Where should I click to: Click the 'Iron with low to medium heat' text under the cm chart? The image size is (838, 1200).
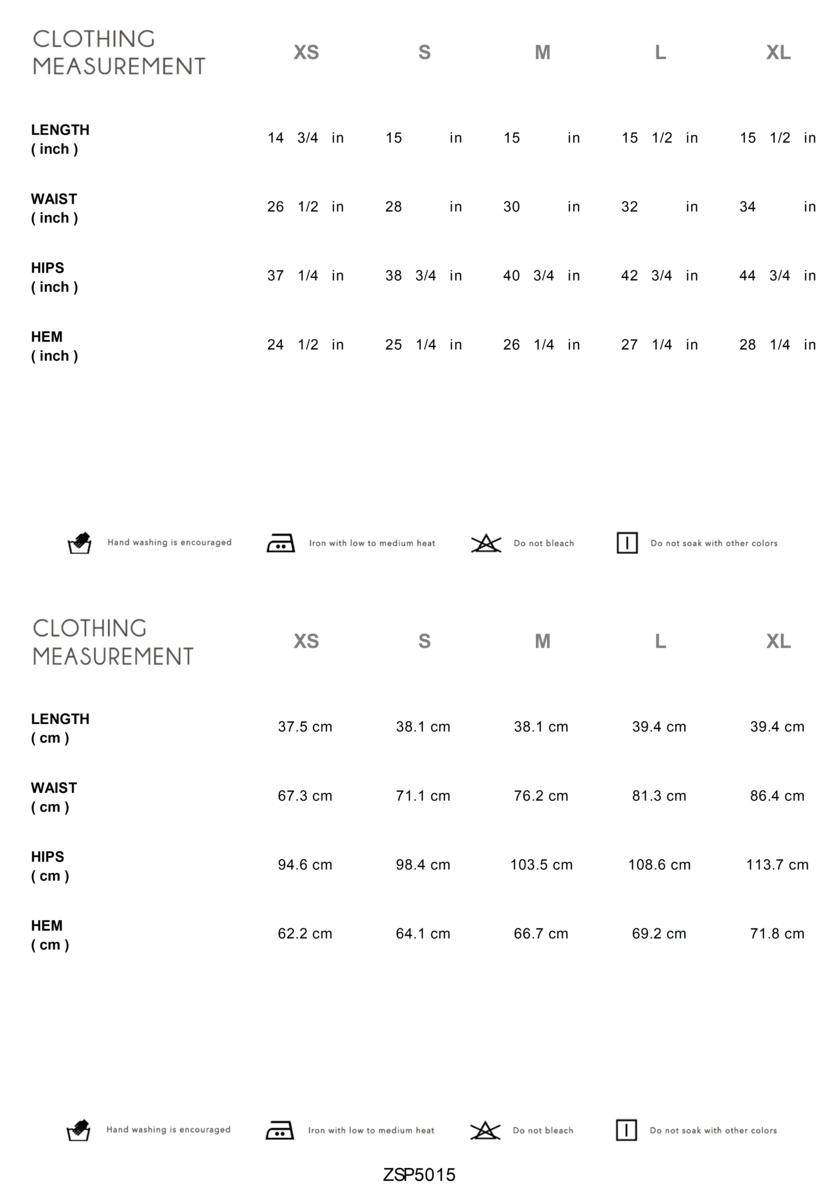(371, 1130)
